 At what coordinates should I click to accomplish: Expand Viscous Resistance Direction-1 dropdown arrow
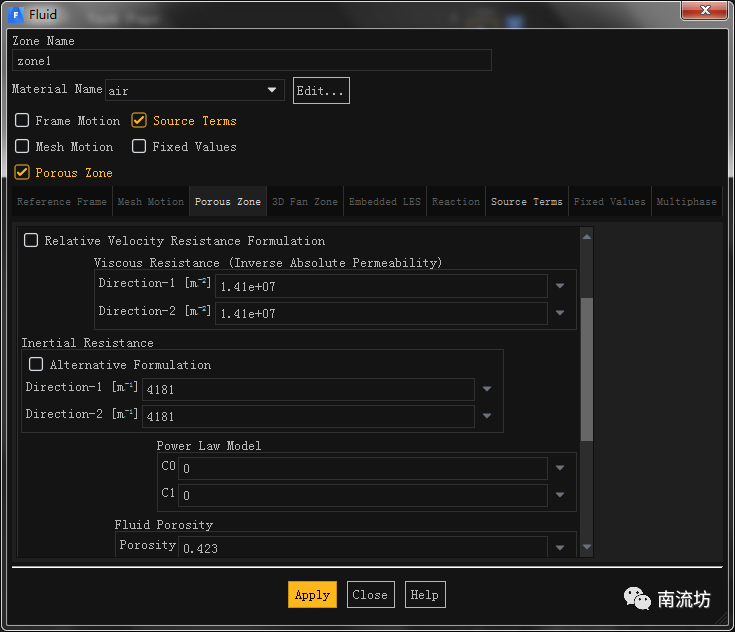(560, 286)
